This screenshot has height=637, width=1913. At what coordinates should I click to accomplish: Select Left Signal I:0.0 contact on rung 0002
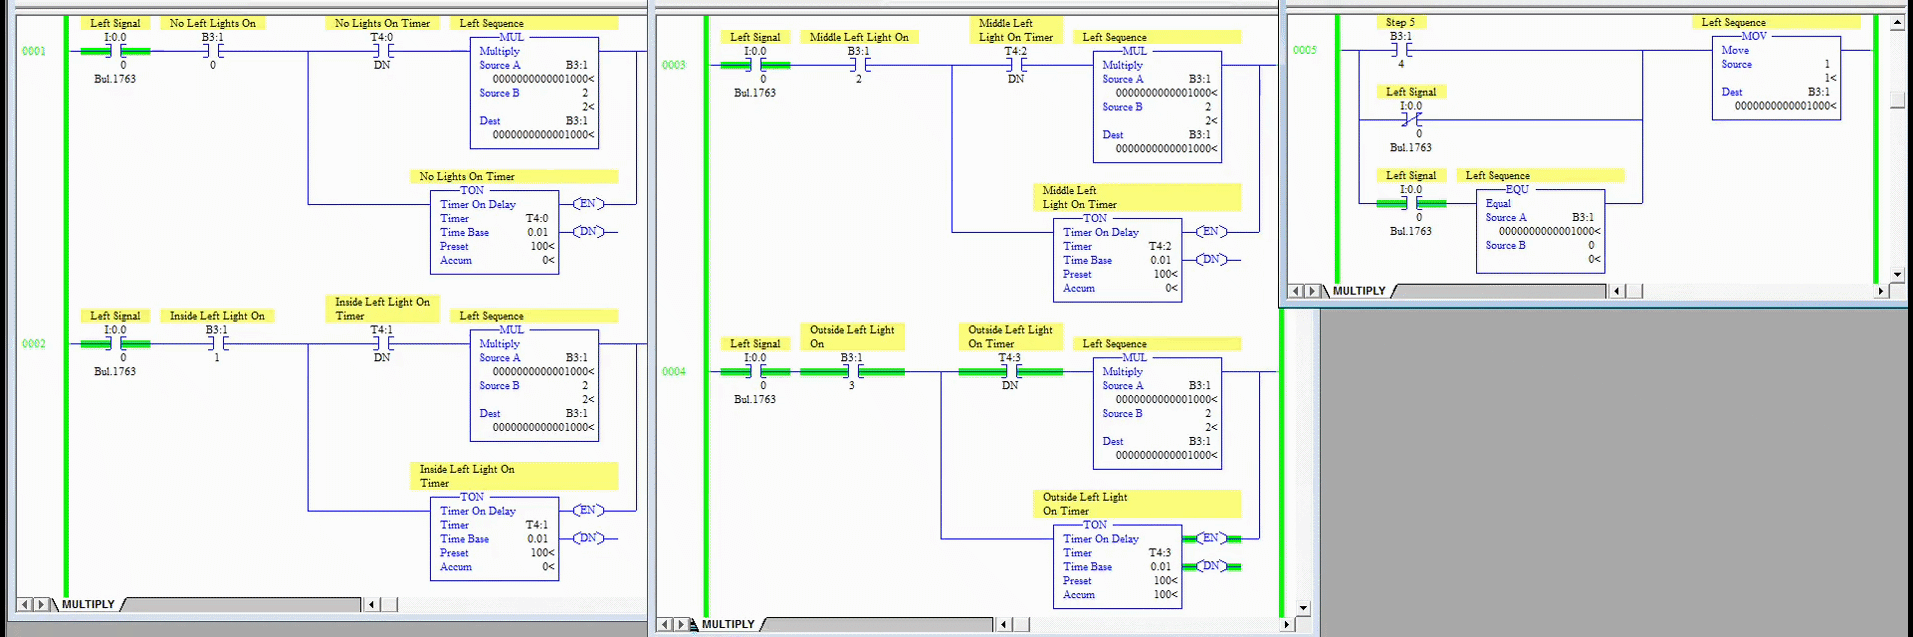click(116, 343)
